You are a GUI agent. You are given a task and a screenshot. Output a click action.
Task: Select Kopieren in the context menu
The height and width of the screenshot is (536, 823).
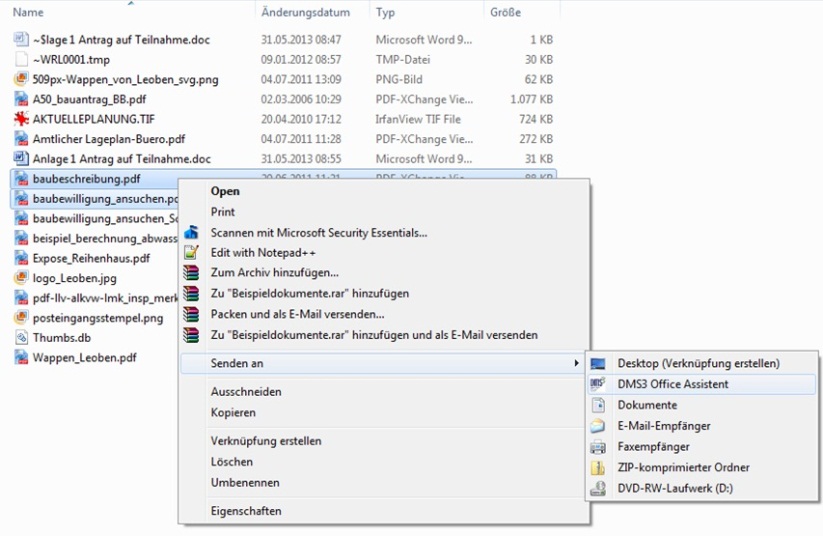coord(233,412)
